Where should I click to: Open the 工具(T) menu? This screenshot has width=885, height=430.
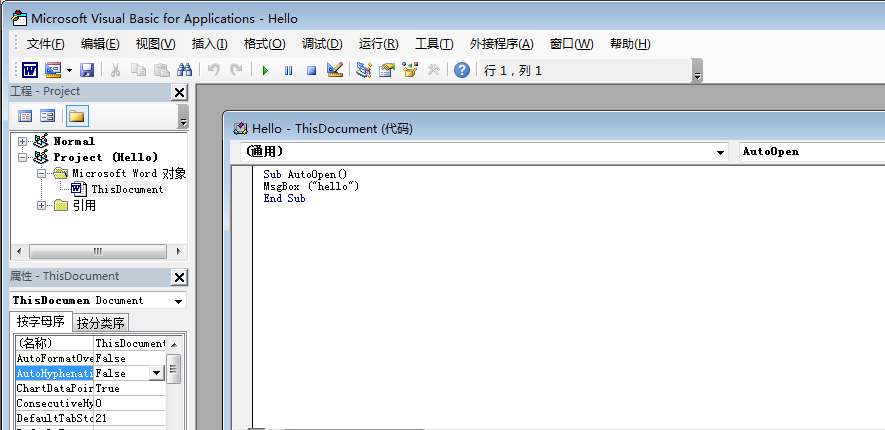pos(434,44)
